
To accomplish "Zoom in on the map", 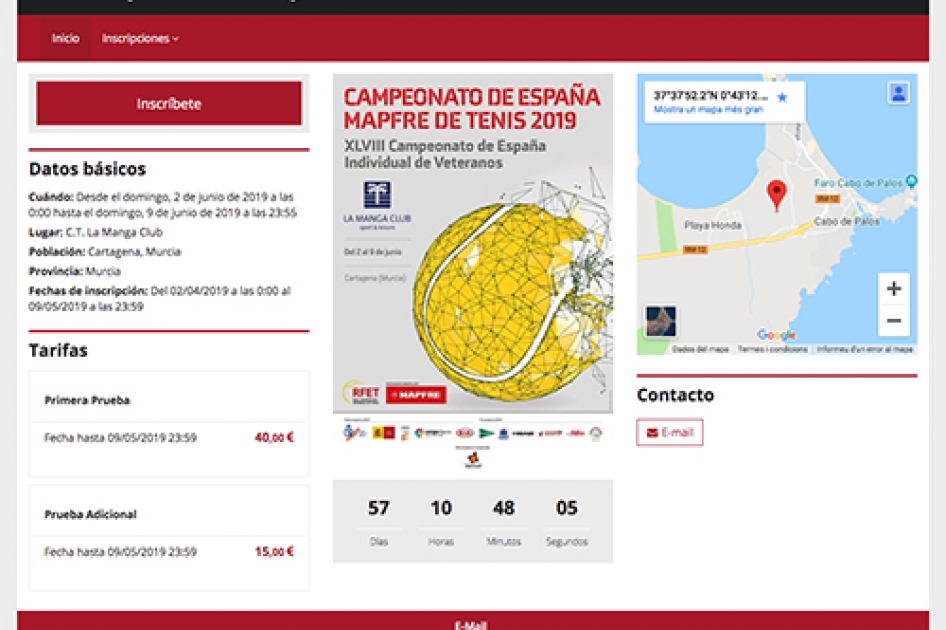I will (894, 288).
